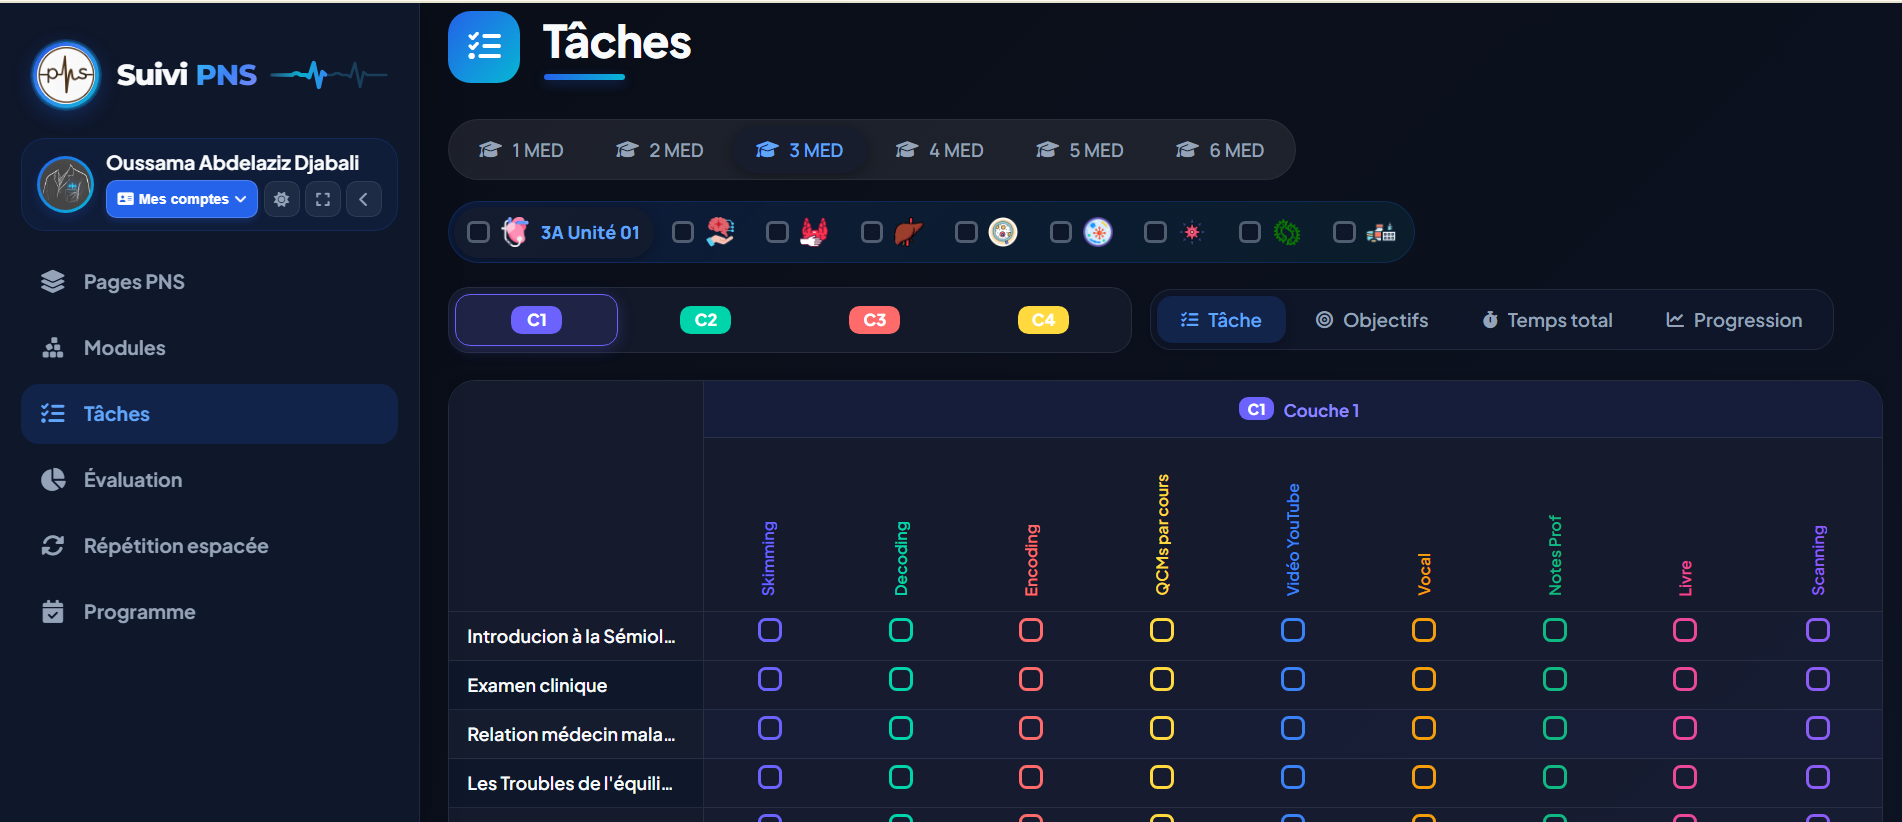This screenshot has height=822, width=1902.
Task: Select the liver unit icon
Action: (x=909, y=232)
